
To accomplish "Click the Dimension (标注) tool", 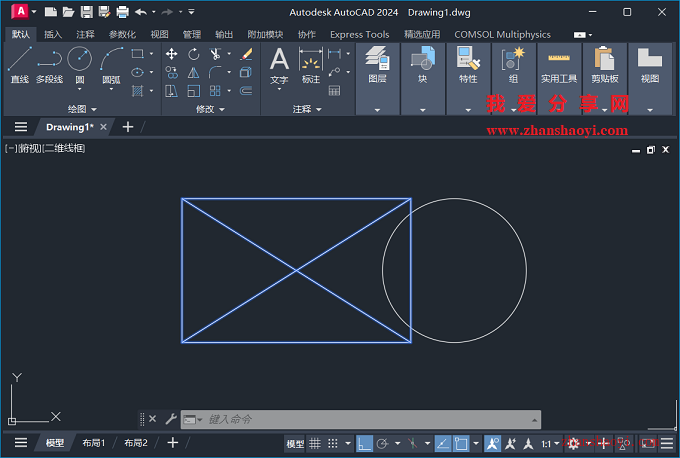I will coord(311,65).
